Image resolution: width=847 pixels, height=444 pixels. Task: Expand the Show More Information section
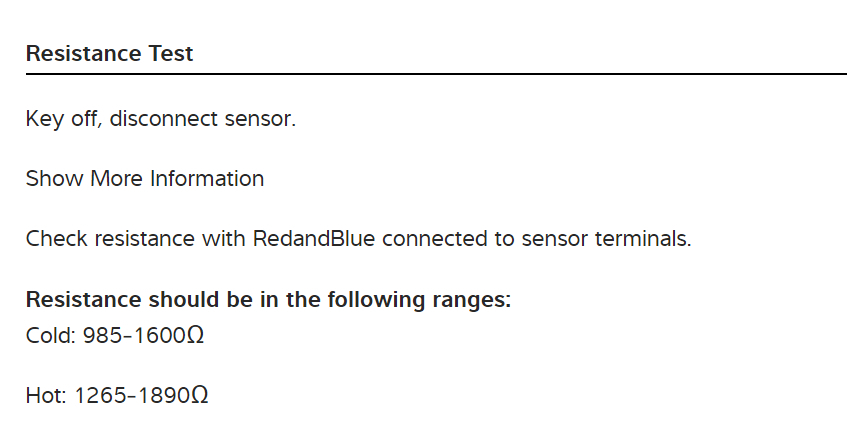(x=145, y=179)
